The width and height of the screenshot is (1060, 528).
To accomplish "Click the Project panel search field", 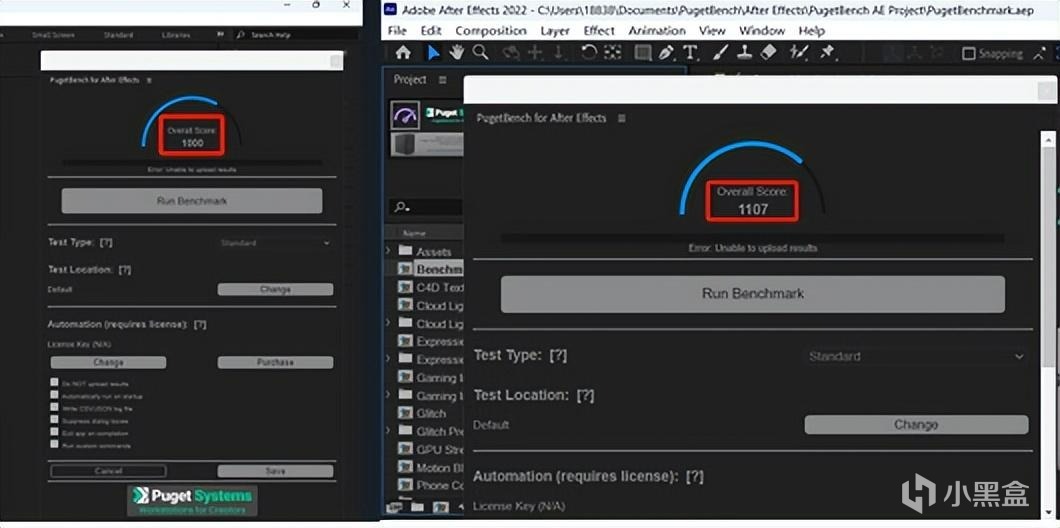I will coord(425,206).
